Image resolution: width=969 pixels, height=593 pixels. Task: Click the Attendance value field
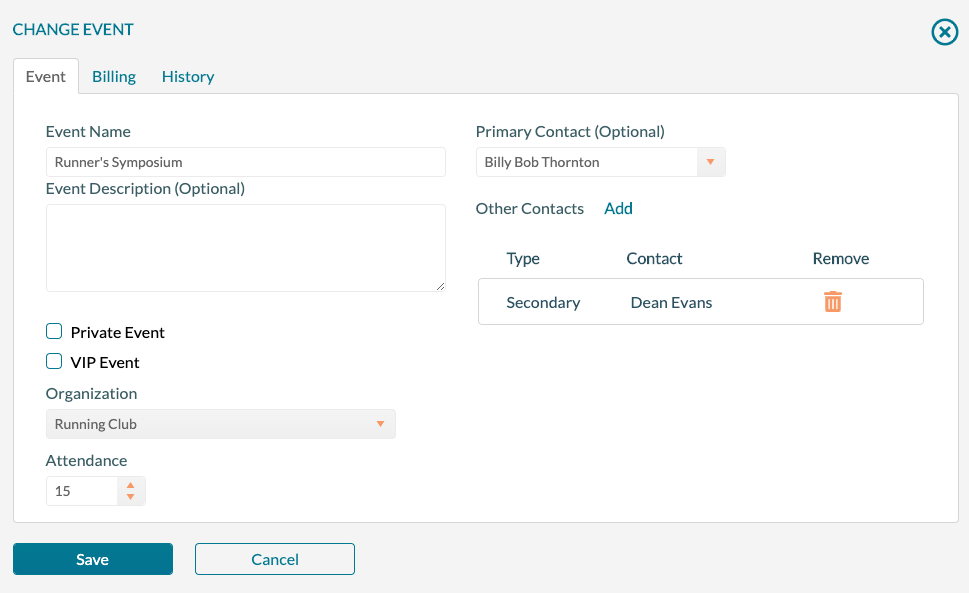[x=80, y=490]
